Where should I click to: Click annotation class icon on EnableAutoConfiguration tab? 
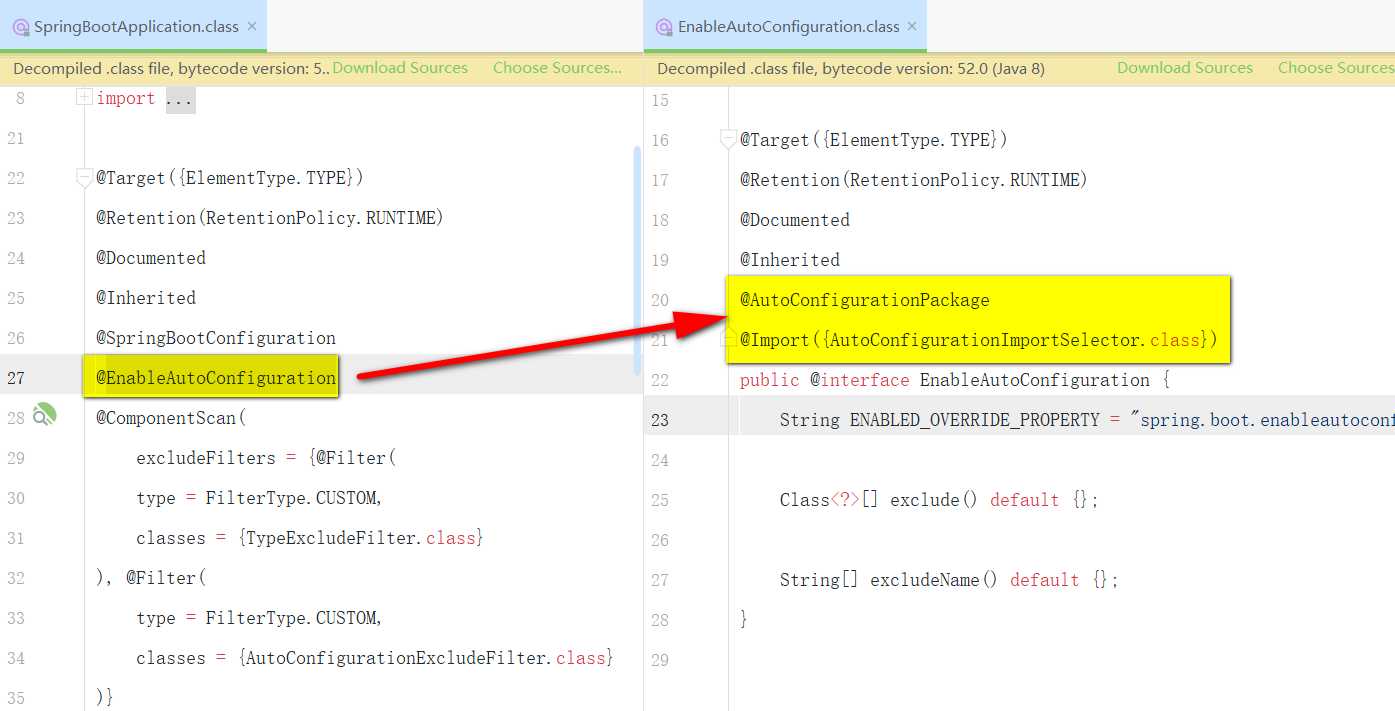click(664, 27)
